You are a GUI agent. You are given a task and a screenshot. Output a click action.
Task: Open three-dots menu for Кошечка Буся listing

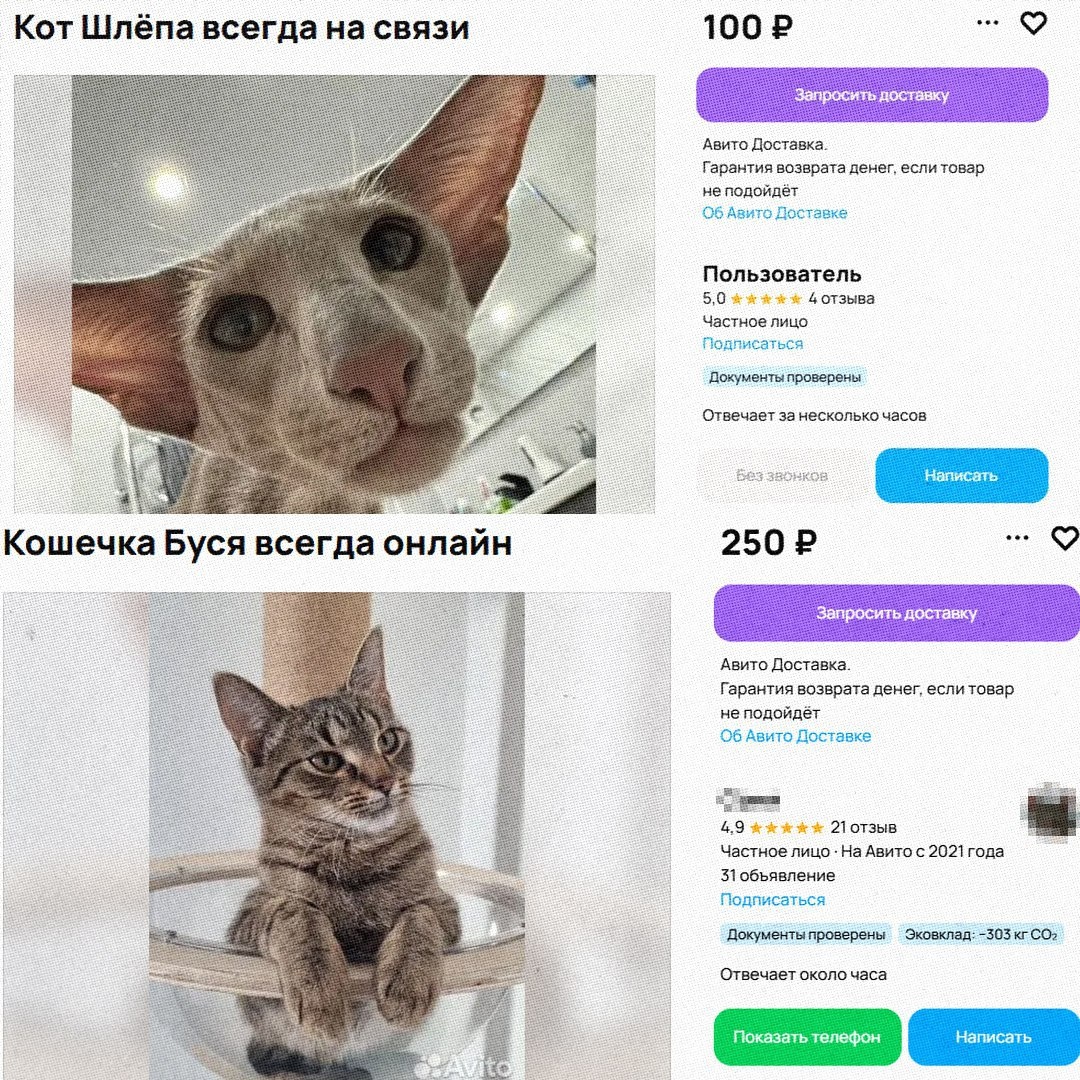(1017, 538)
